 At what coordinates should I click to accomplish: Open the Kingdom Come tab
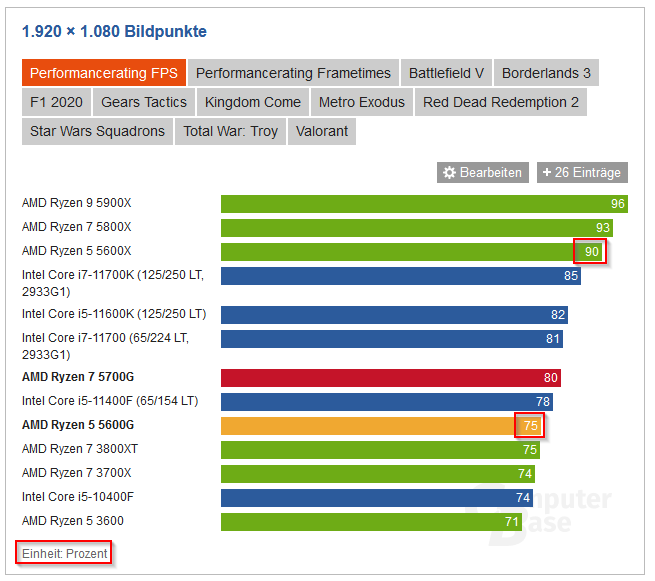click(253, 102)
